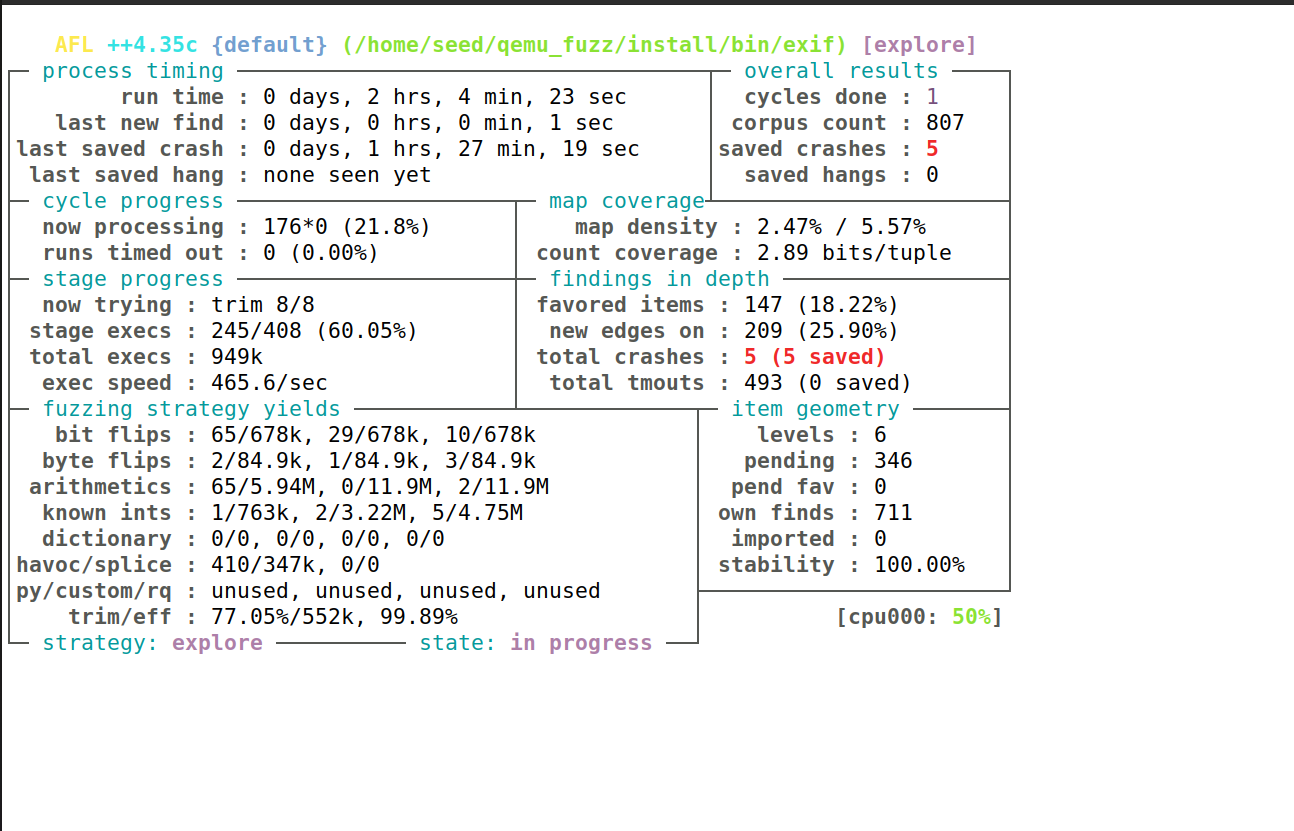The height and width of the screenshot is (831, 1294).
Task: Click the corpus count value 807
Action: 945,123
